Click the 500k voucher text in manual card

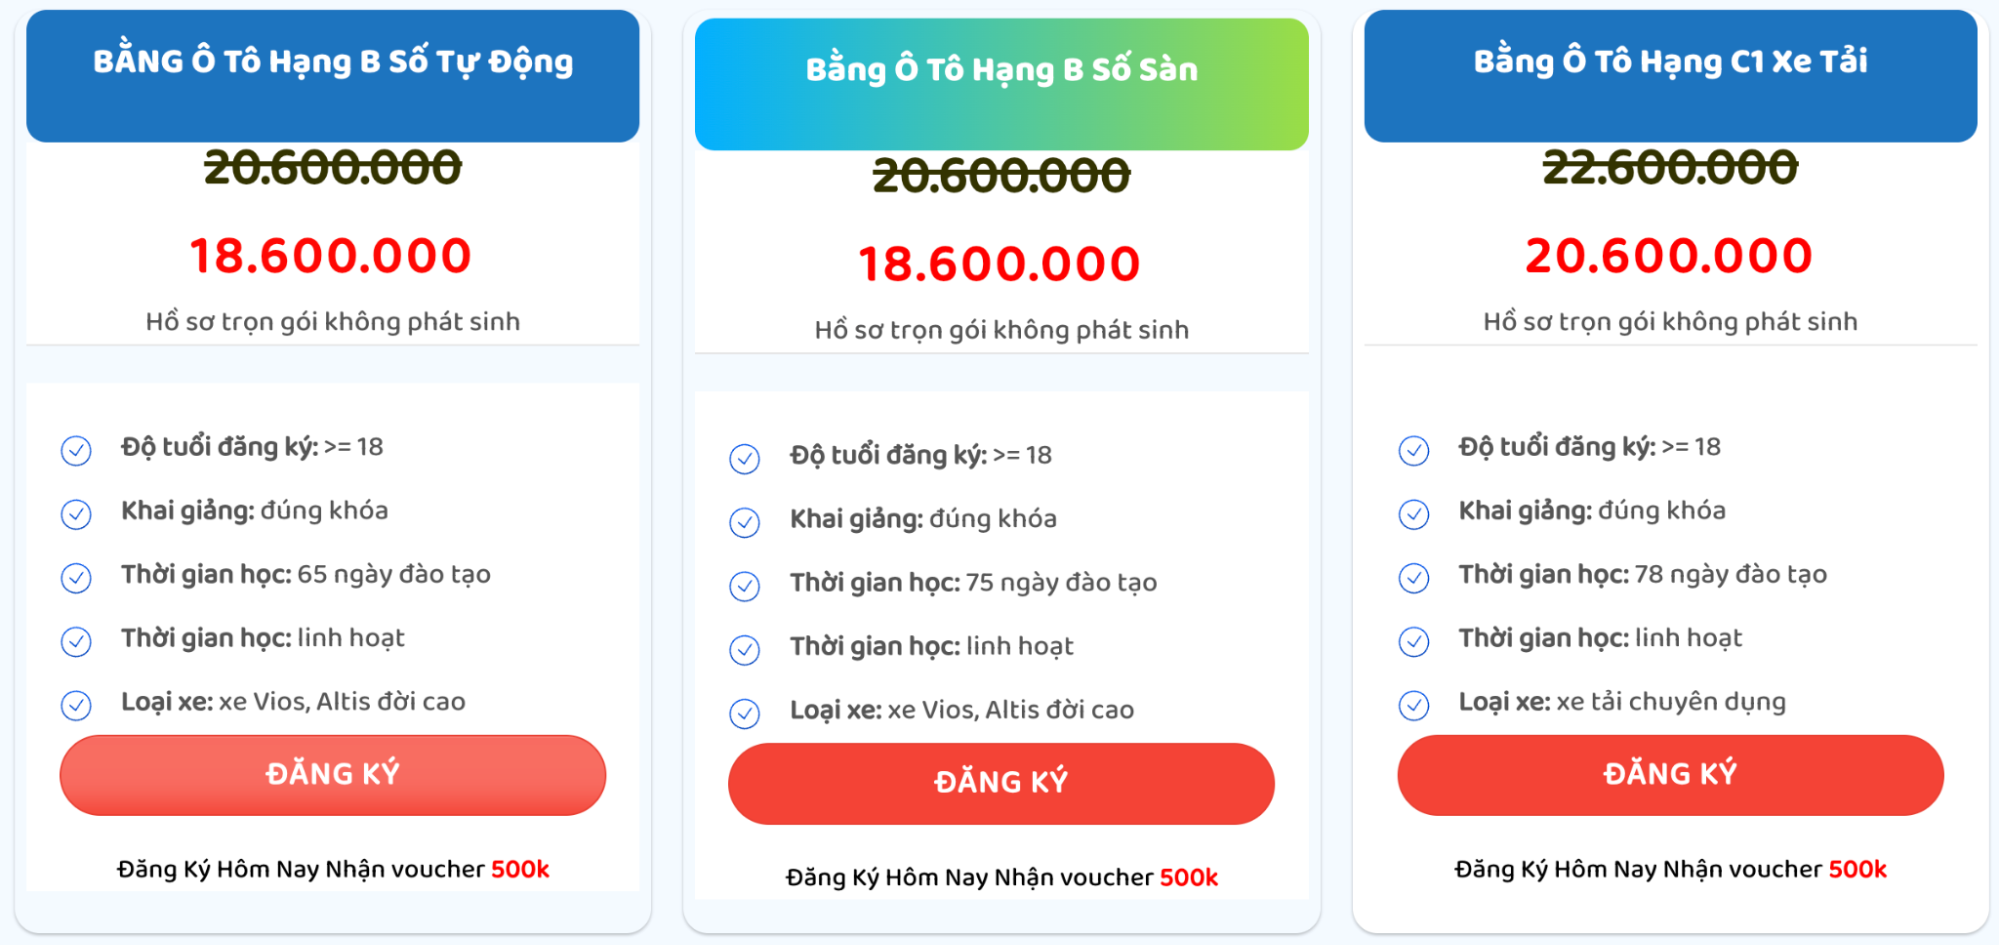coord(1188,877)
